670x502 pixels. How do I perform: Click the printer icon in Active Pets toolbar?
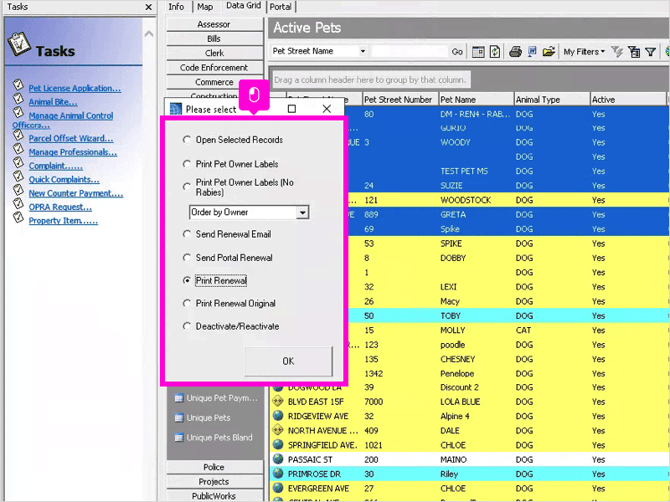point(515,52)
